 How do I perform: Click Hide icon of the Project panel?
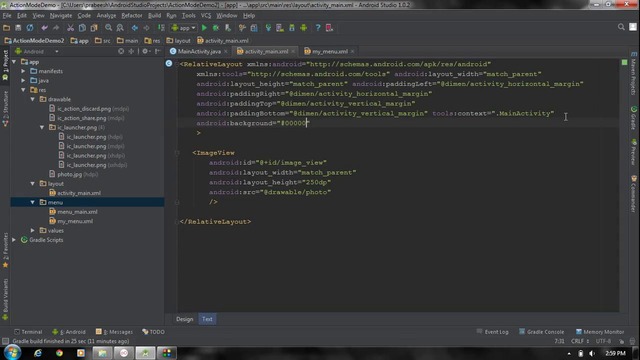tap(158, 51)
